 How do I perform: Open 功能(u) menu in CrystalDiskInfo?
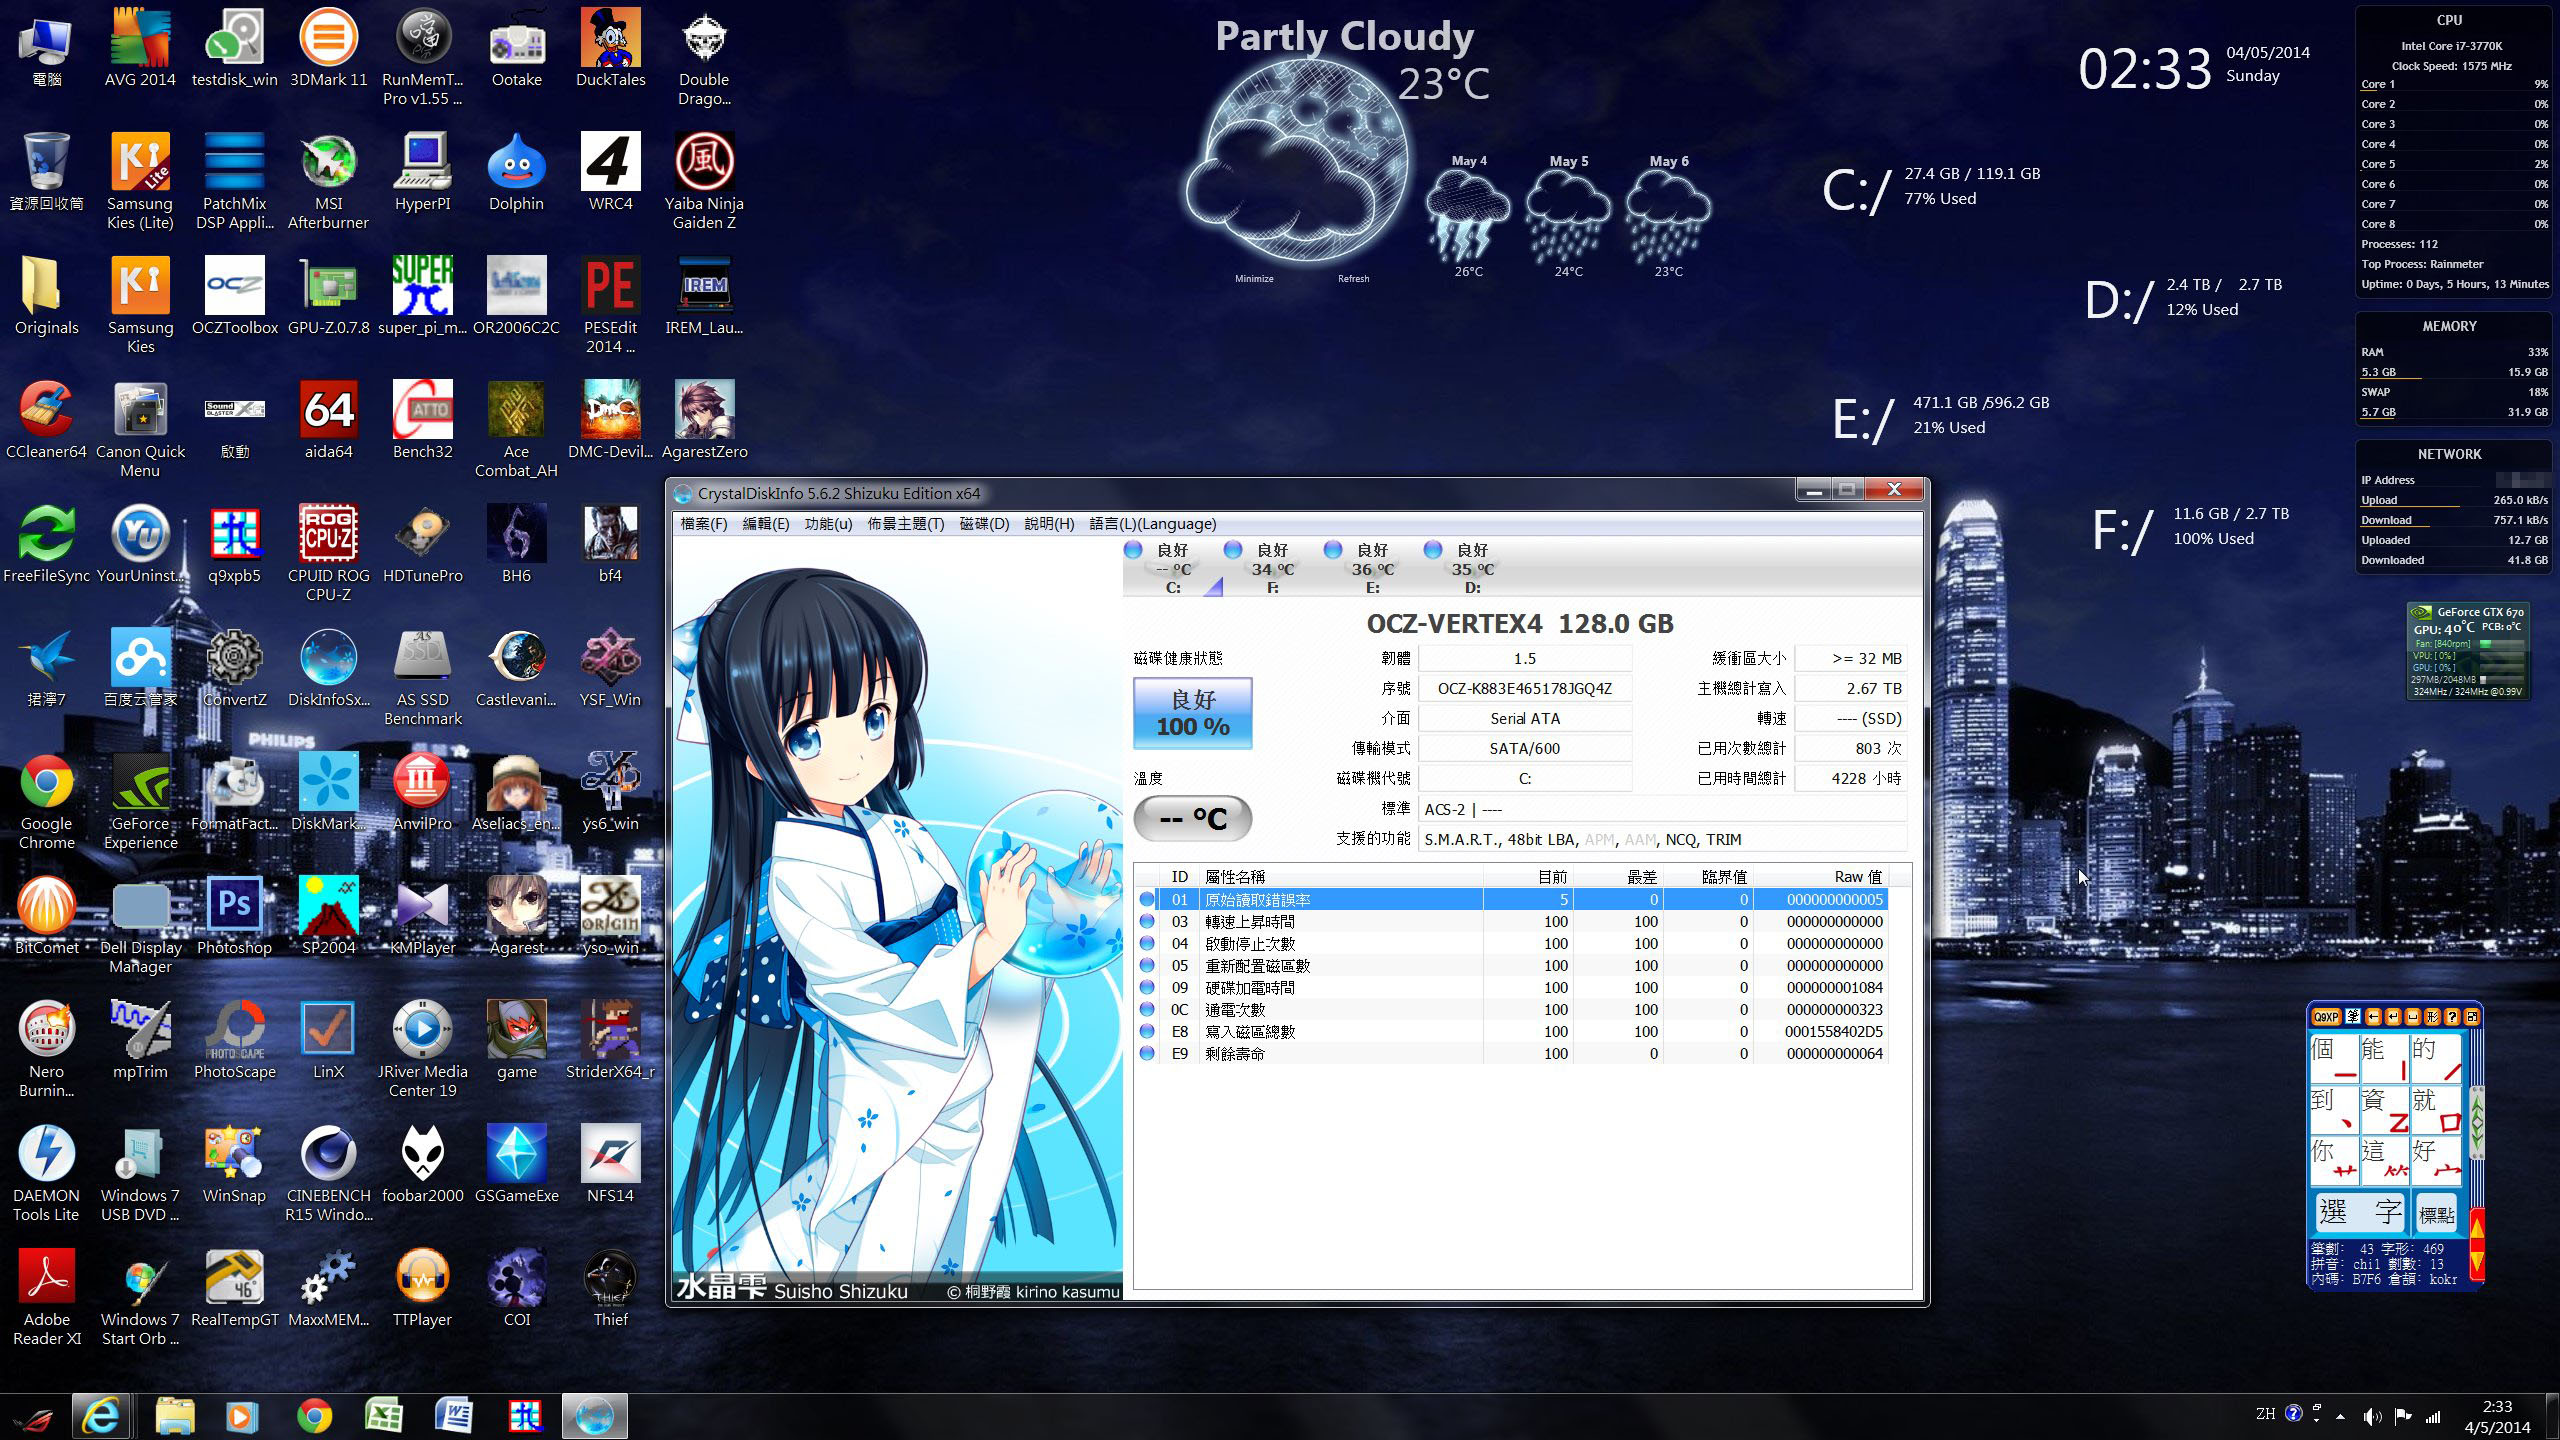click(828, 524)
